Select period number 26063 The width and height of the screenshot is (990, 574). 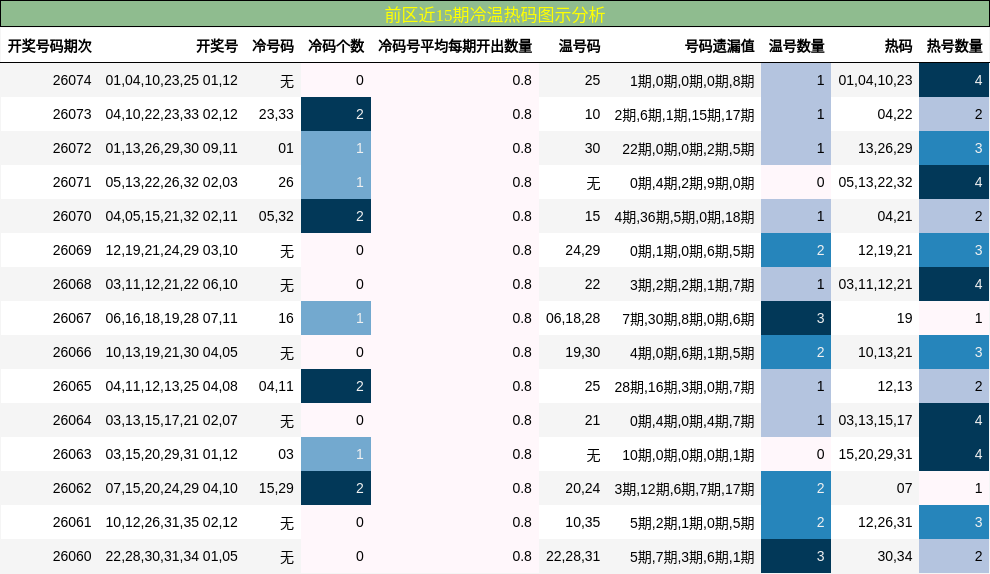coord(72,455)
